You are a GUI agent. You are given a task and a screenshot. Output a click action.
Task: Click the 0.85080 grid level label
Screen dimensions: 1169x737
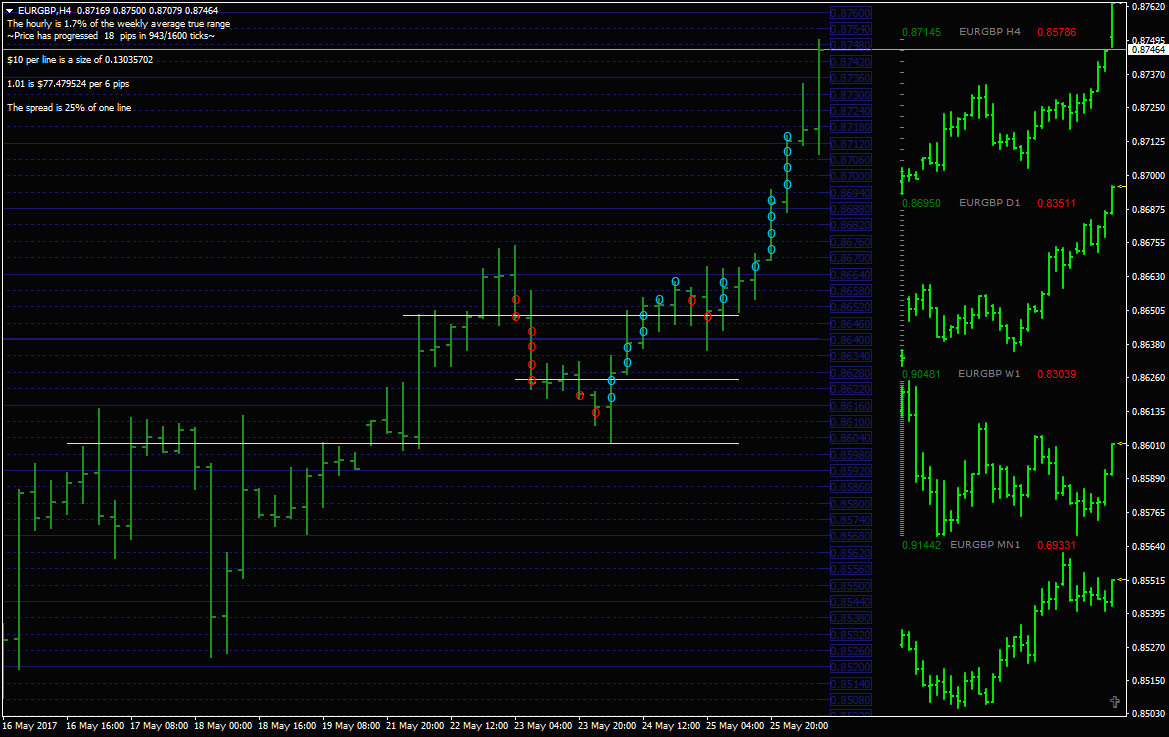pyautogui.click(x=851, y=700)
